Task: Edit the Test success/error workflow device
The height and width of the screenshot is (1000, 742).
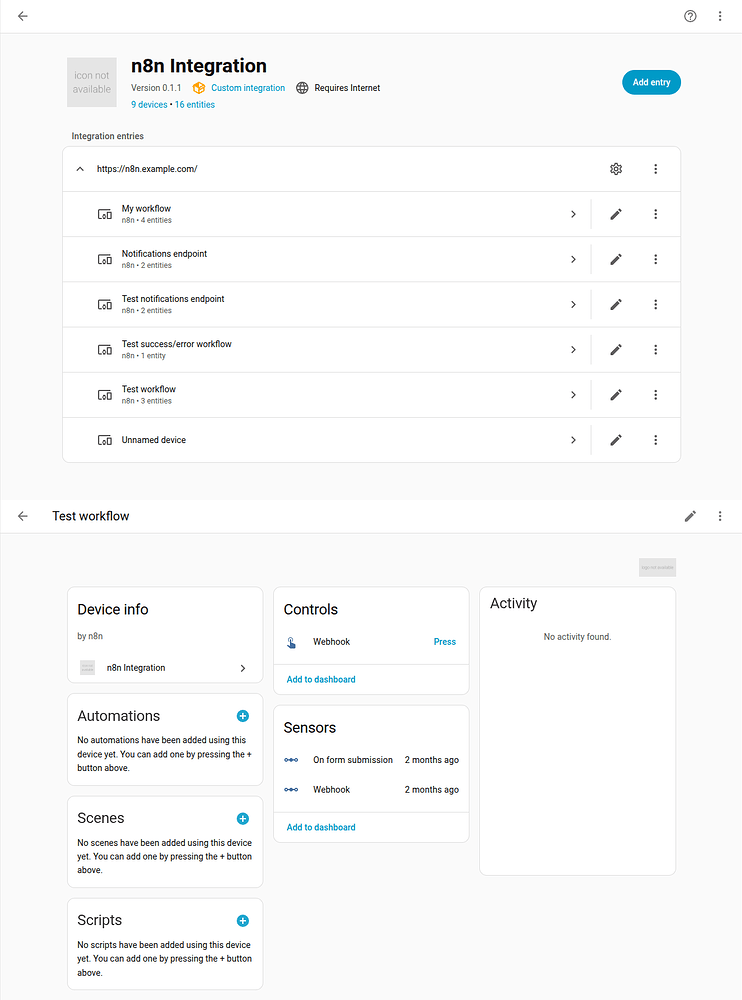Action: (x=616, y=349)
